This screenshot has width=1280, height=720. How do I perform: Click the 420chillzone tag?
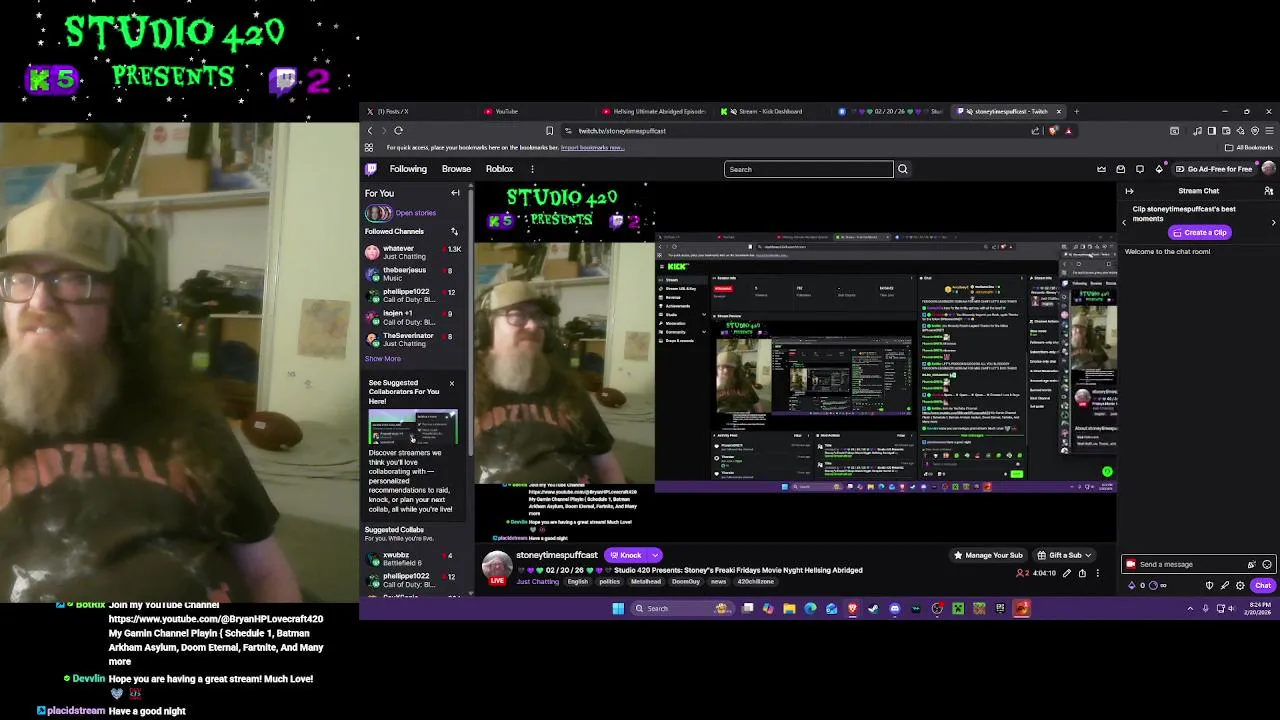[756, 581]
